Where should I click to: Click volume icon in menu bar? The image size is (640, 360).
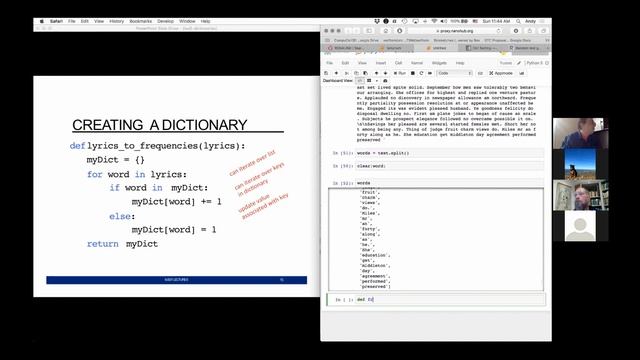tap(444, 21)
